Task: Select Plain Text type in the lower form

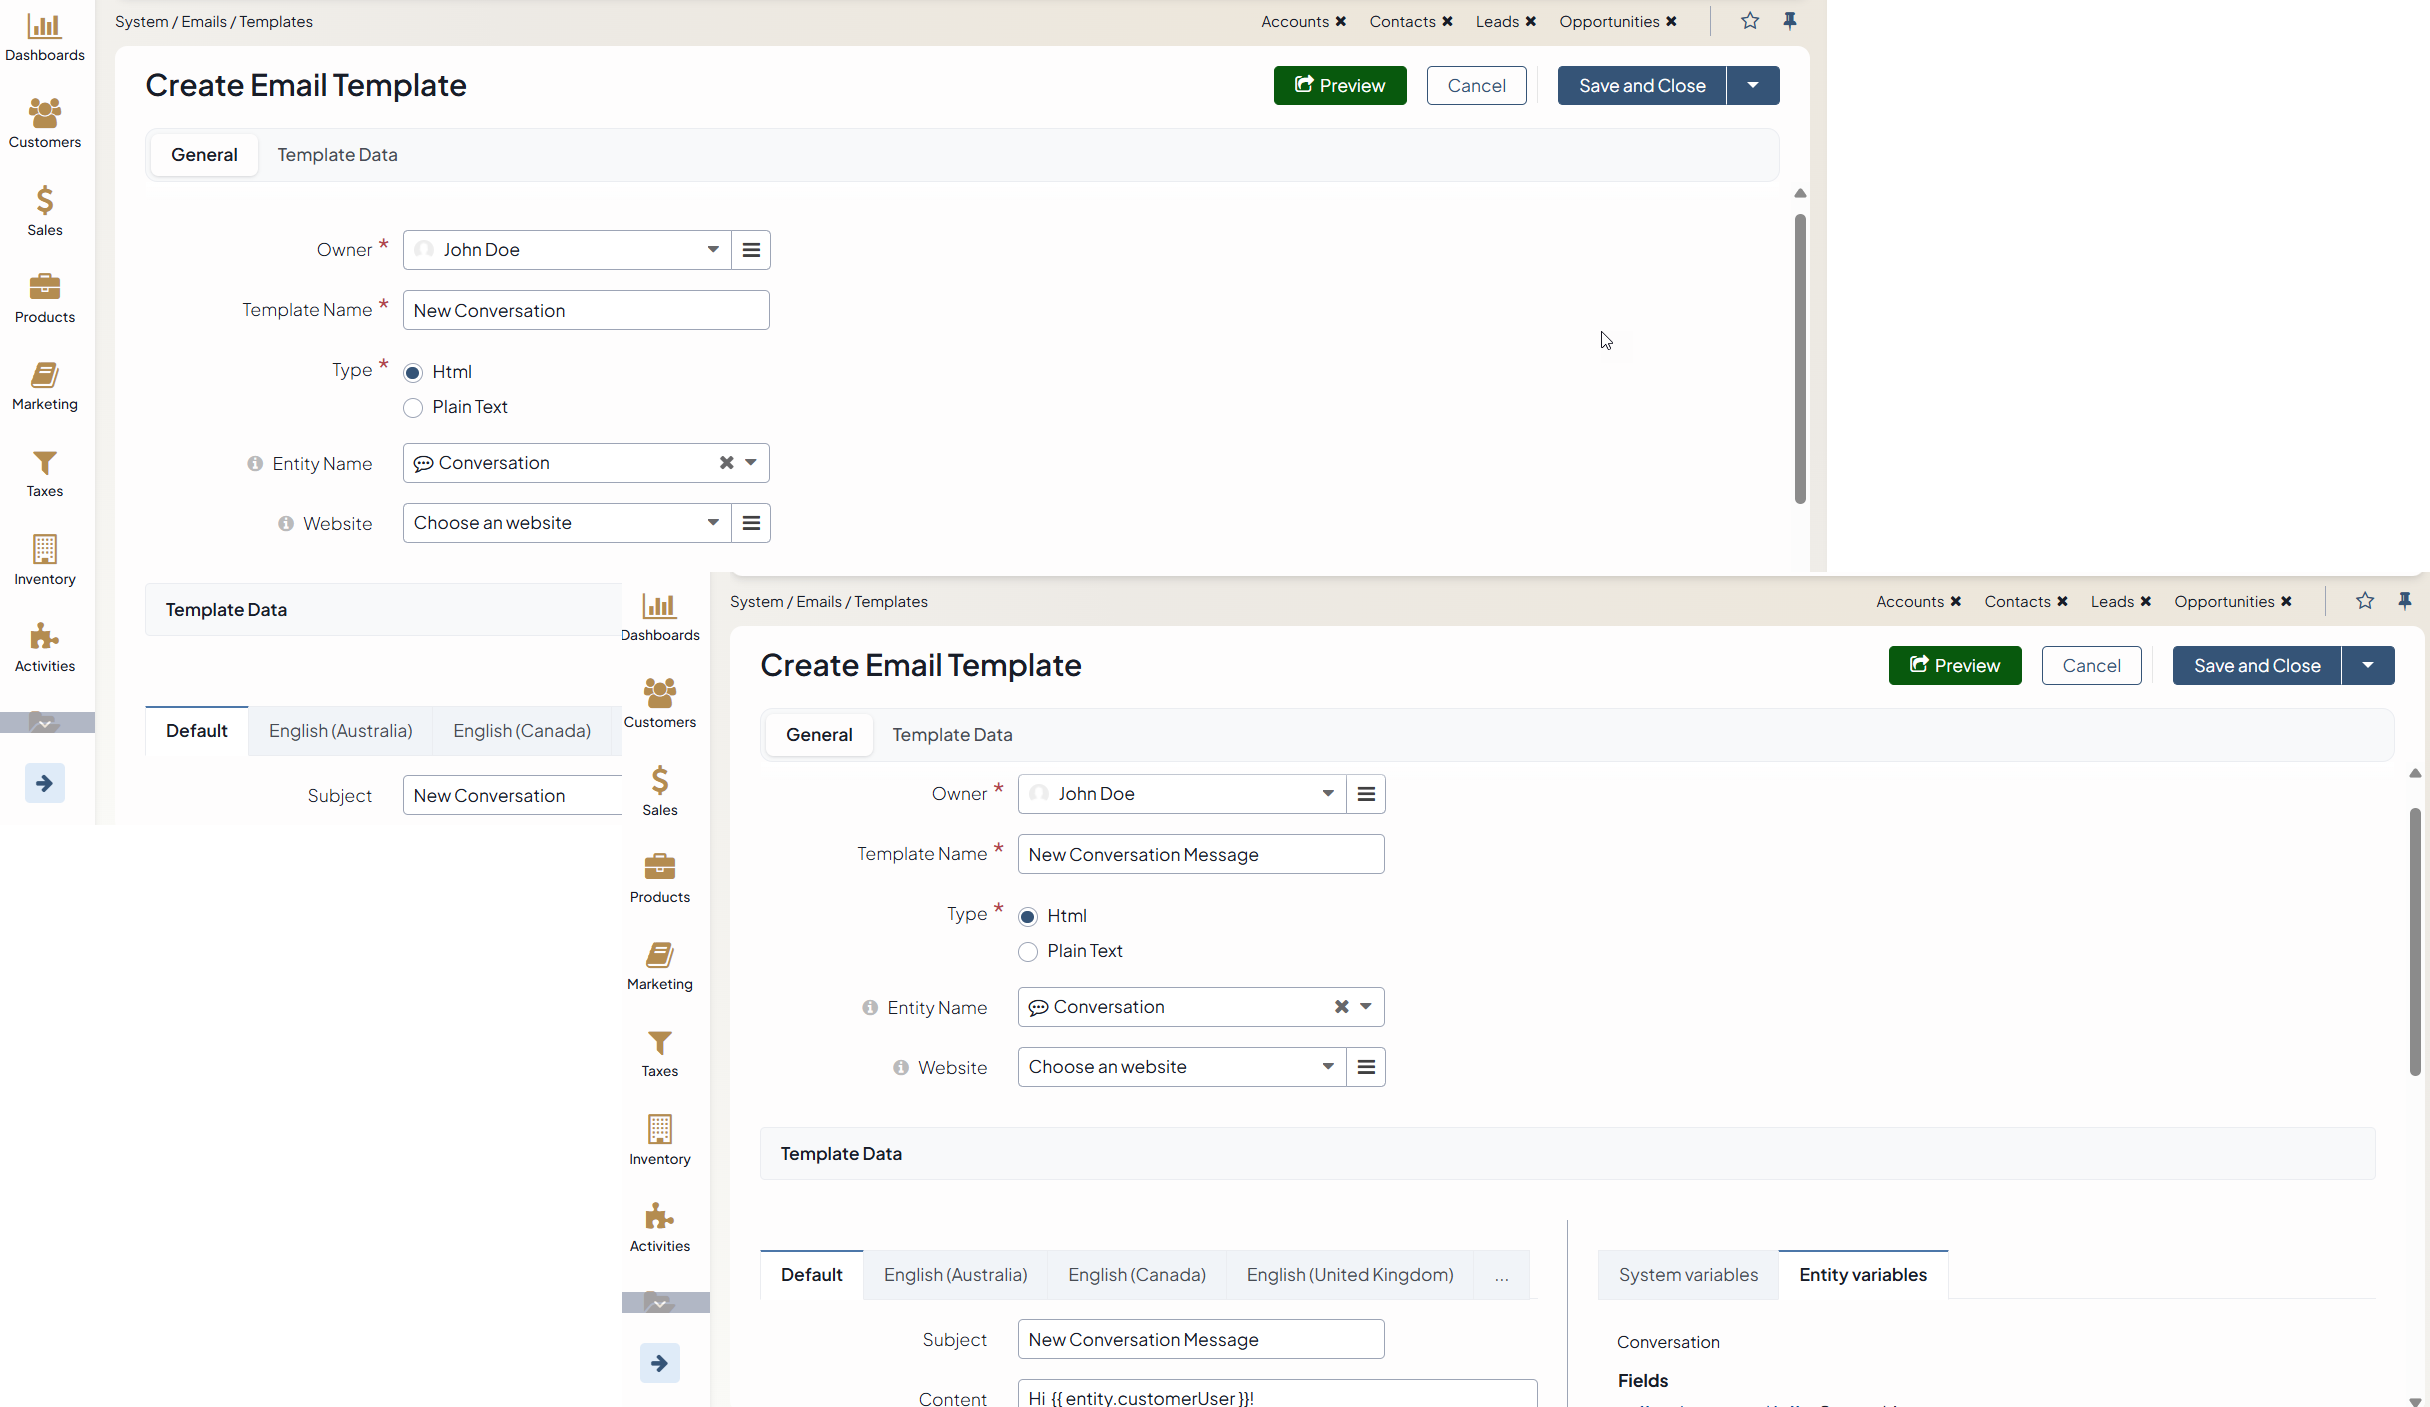Action: tap(1028, 952)
